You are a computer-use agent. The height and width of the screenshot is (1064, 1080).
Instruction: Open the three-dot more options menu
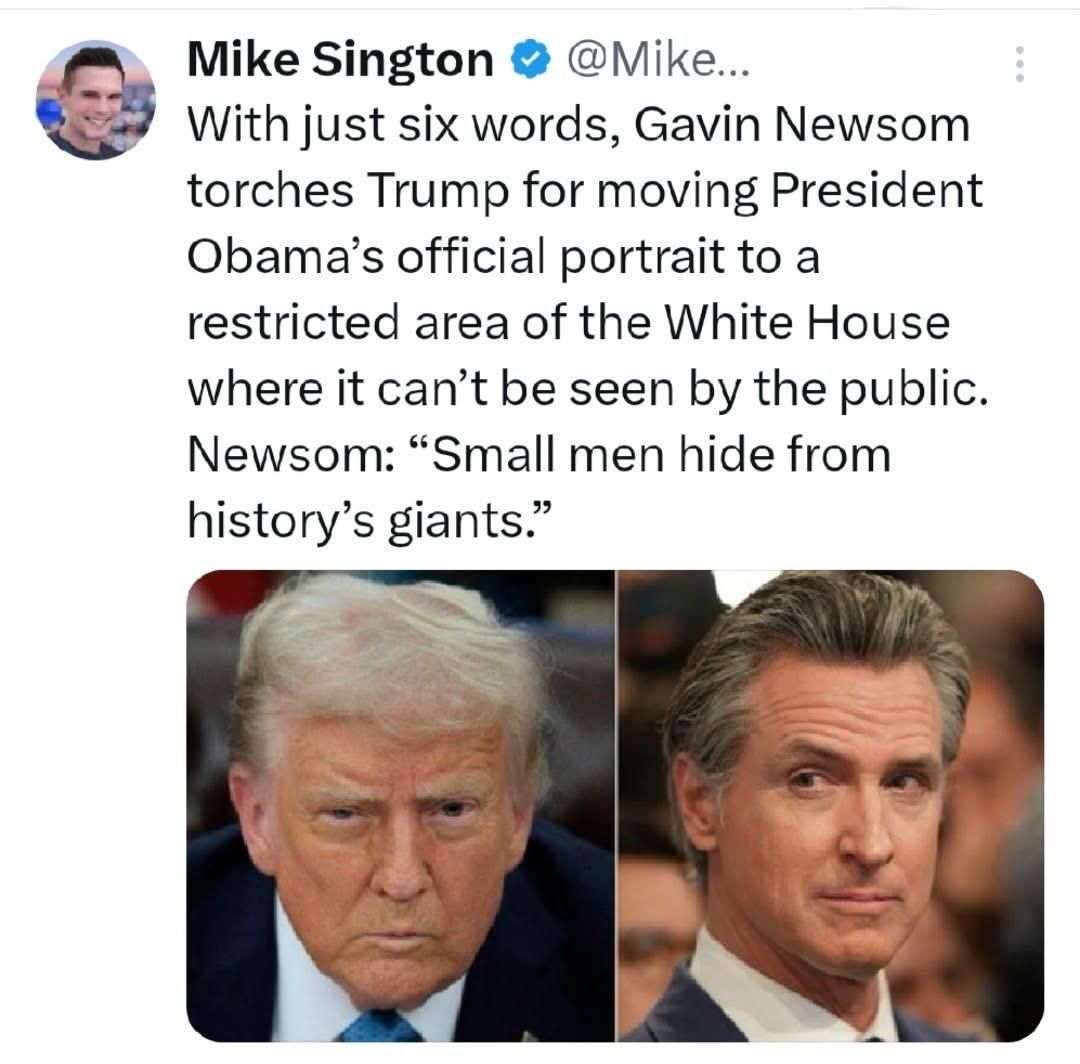click(x=1020, y=64)
